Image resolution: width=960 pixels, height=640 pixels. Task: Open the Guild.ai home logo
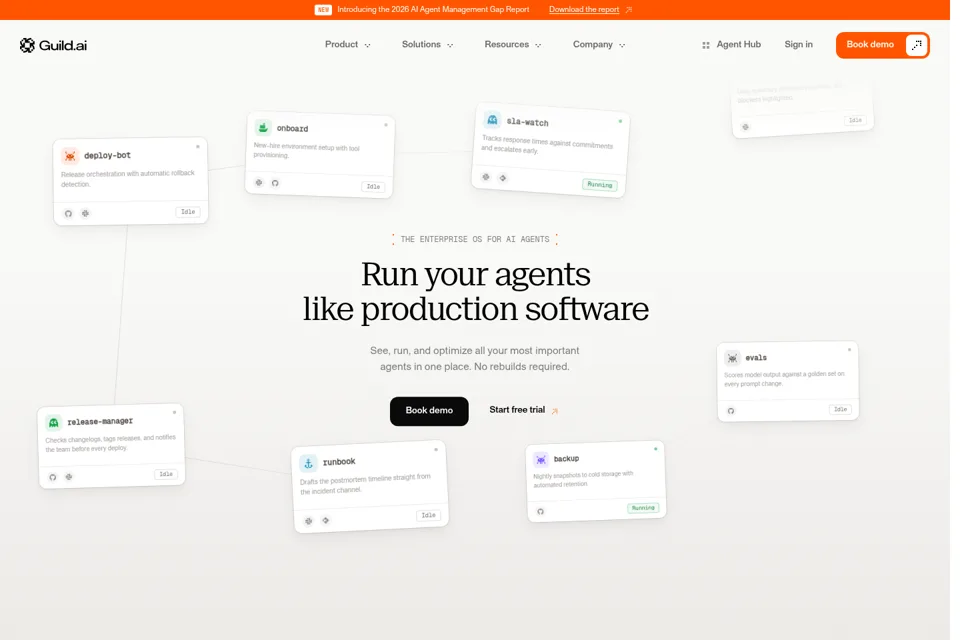point(53,45)
